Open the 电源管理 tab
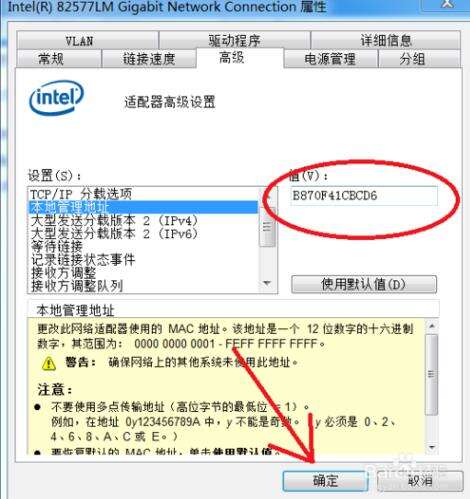The height and width of the screenshot is (499, 470). pyautogui.click(x=330, y=59)
